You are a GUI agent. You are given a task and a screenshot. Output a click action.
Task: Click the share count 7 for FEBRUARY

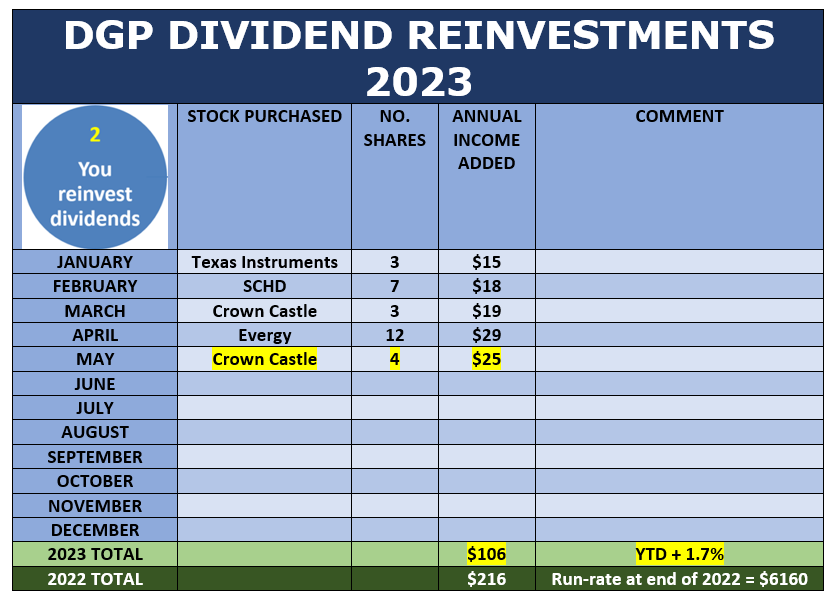pos(395,286)
